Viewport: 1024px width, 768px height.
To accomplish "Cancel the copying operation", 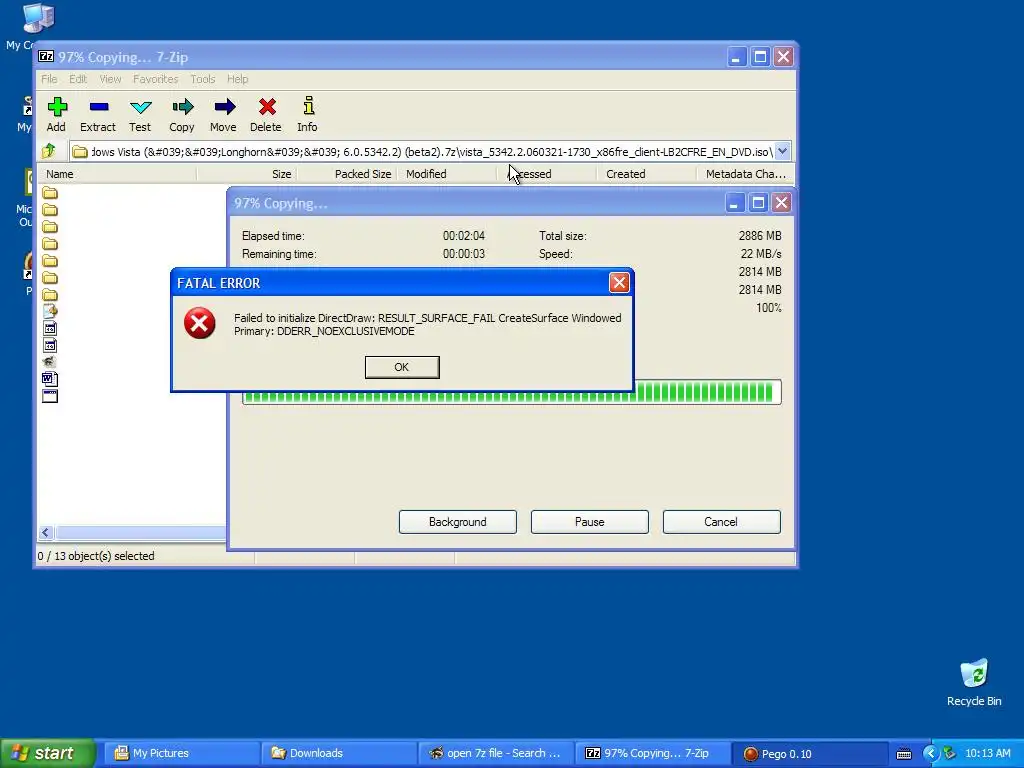I will pyautogui.click(x=721, y=522).
